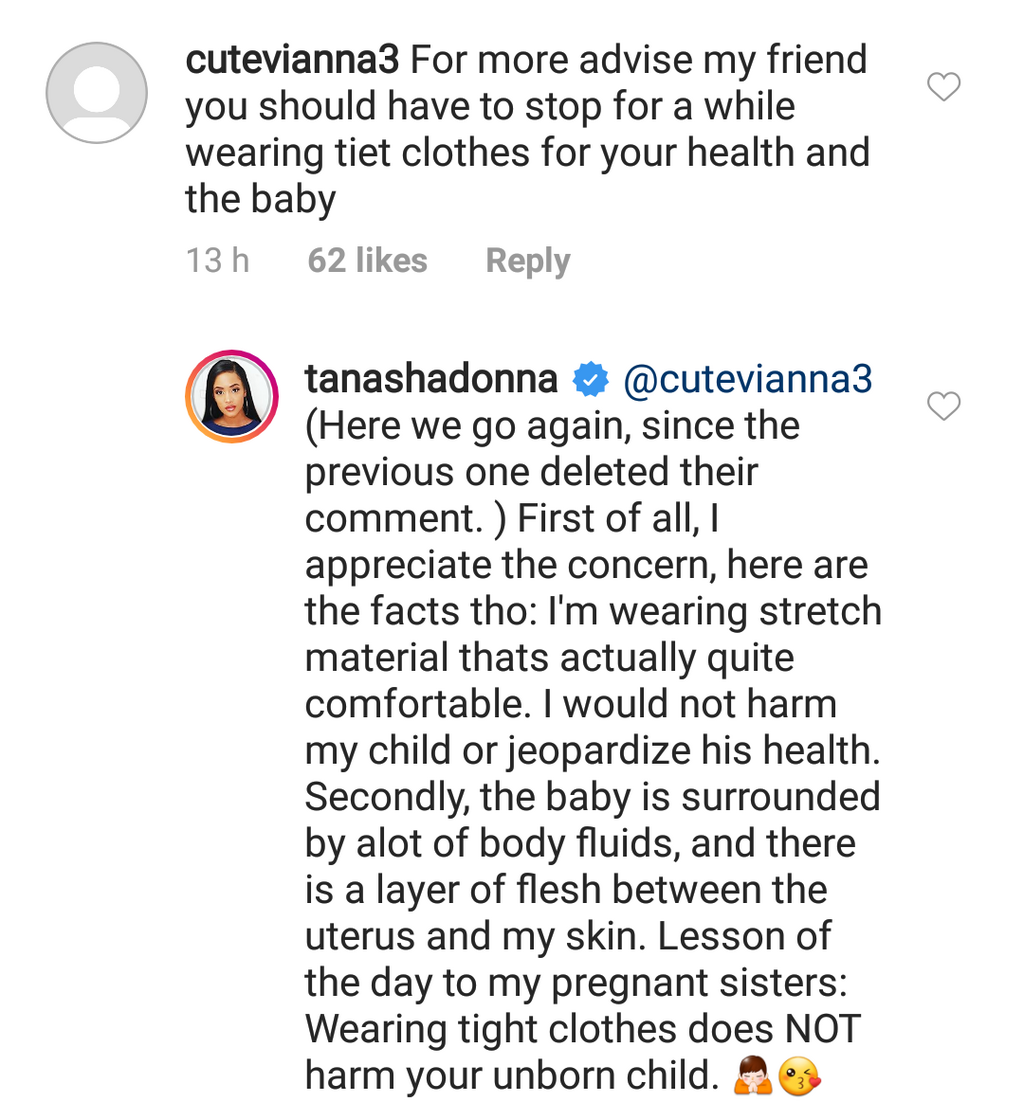
Task: View the 62 likes on cutevianna3's comment
Action: point(366,260)
